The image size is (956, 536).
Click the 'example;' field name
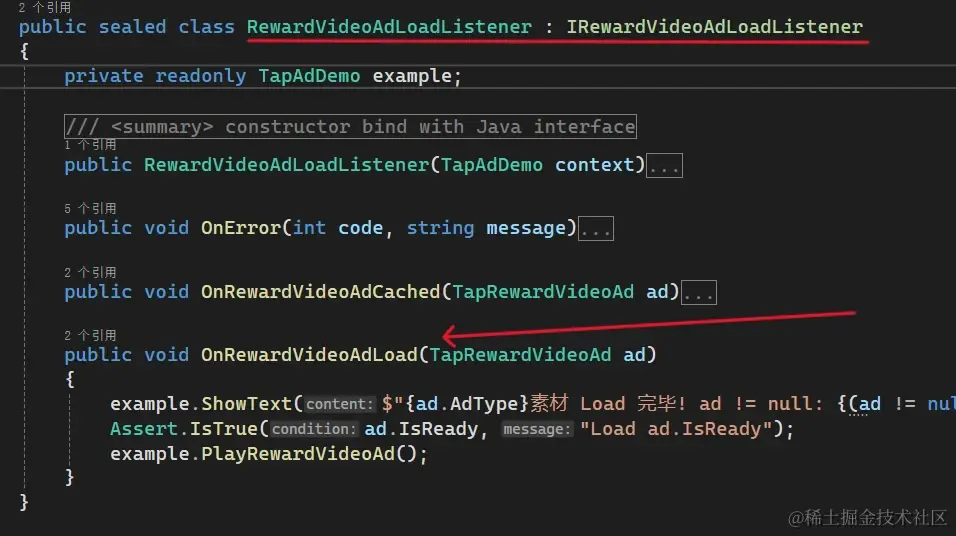tap(417, 76)
